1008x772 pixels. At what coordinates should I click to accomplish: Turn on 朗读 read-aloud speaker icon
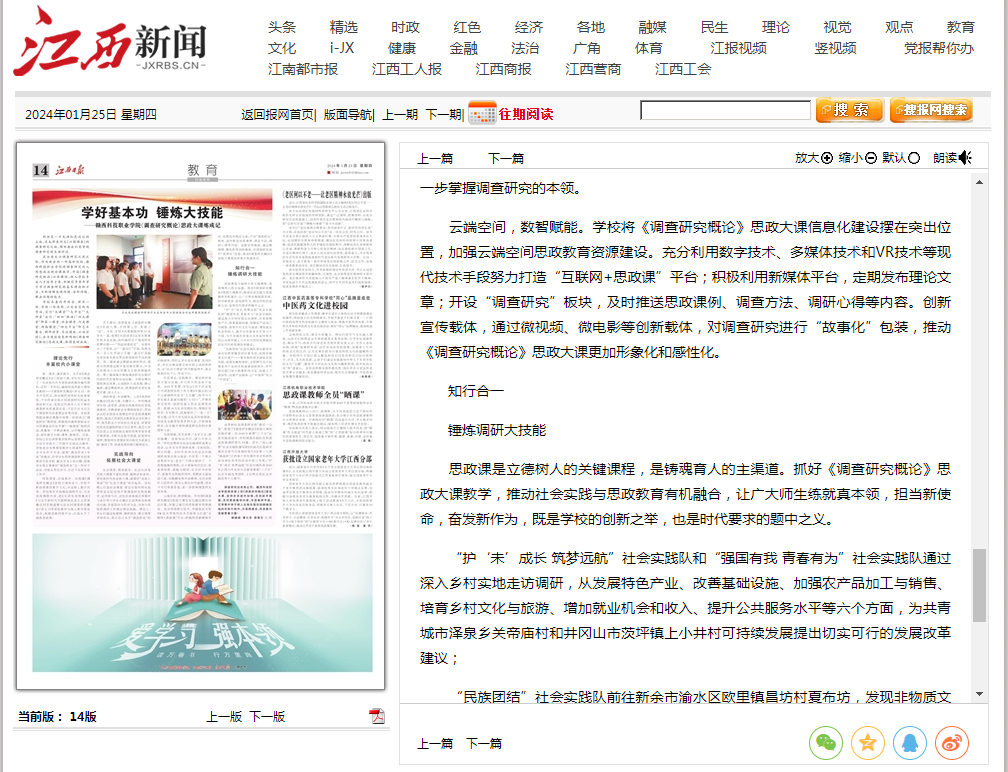(965, 158)
